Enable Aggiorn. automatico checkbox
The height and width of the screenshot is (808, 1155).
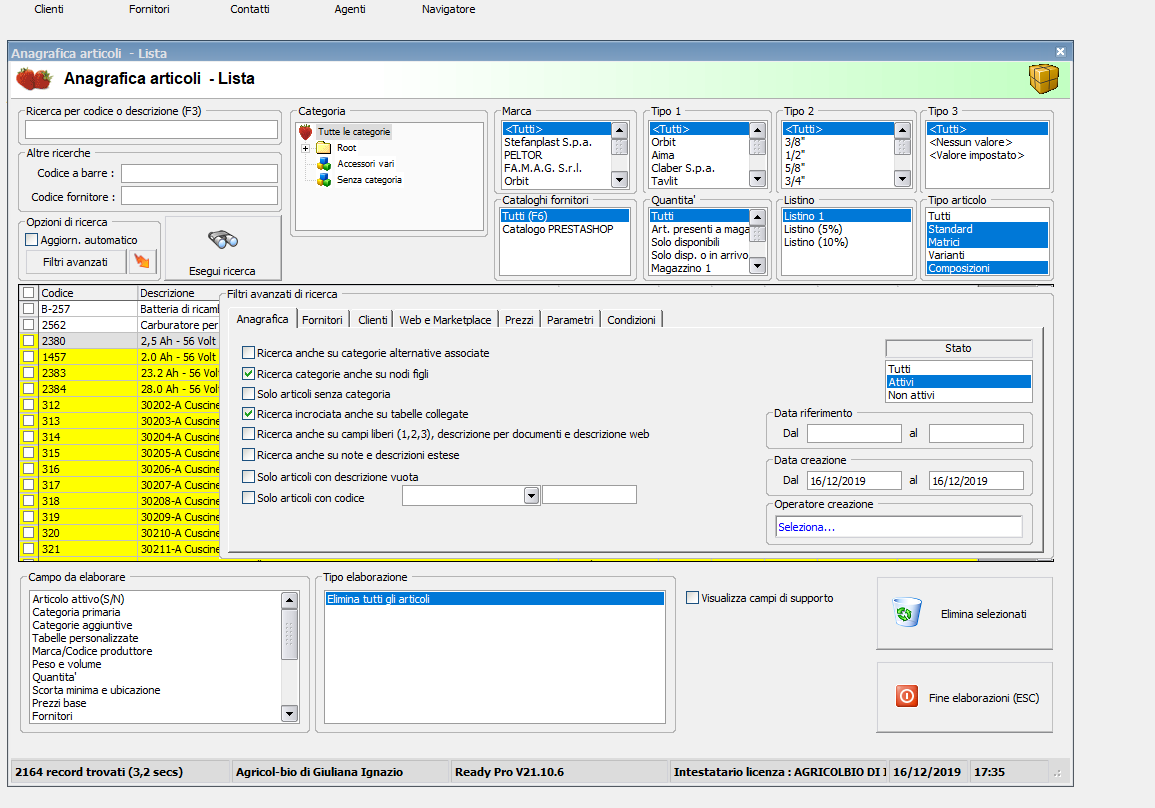[32, 240]
